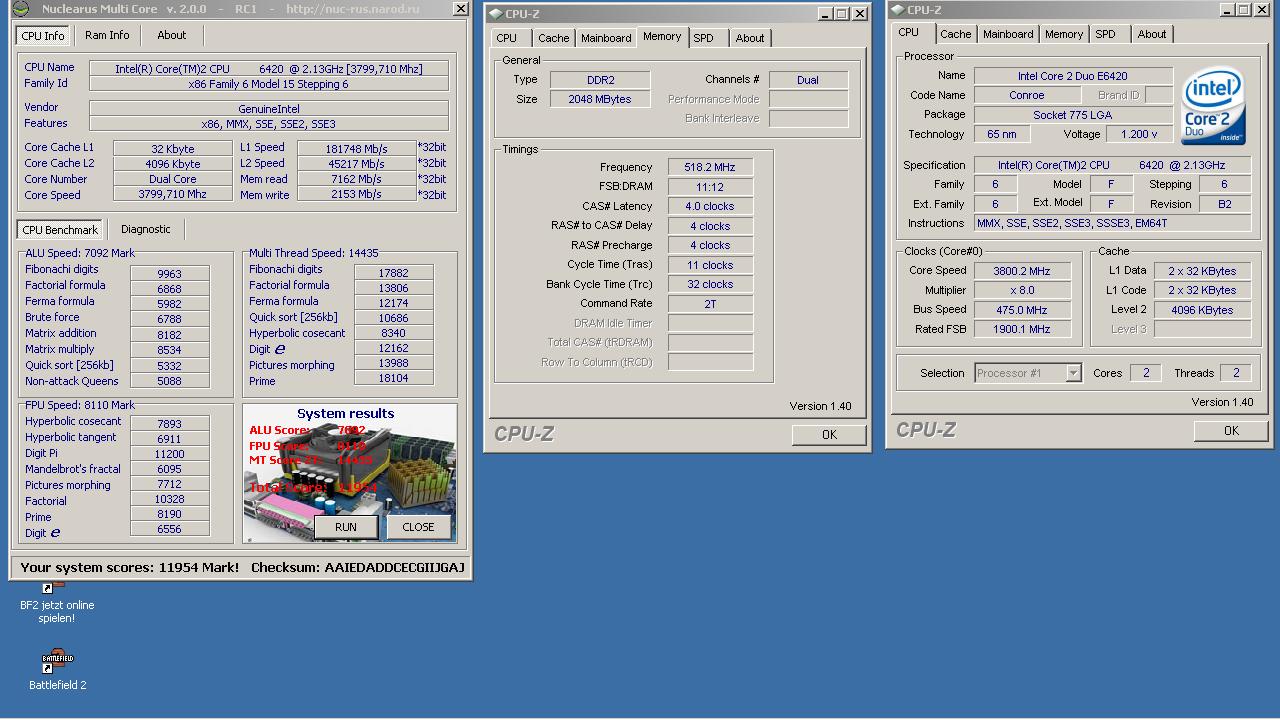Click the Core Speed 3800.2 MHz field in CPU-Z
This screenshot has width=1280, height=720.
1022,271
